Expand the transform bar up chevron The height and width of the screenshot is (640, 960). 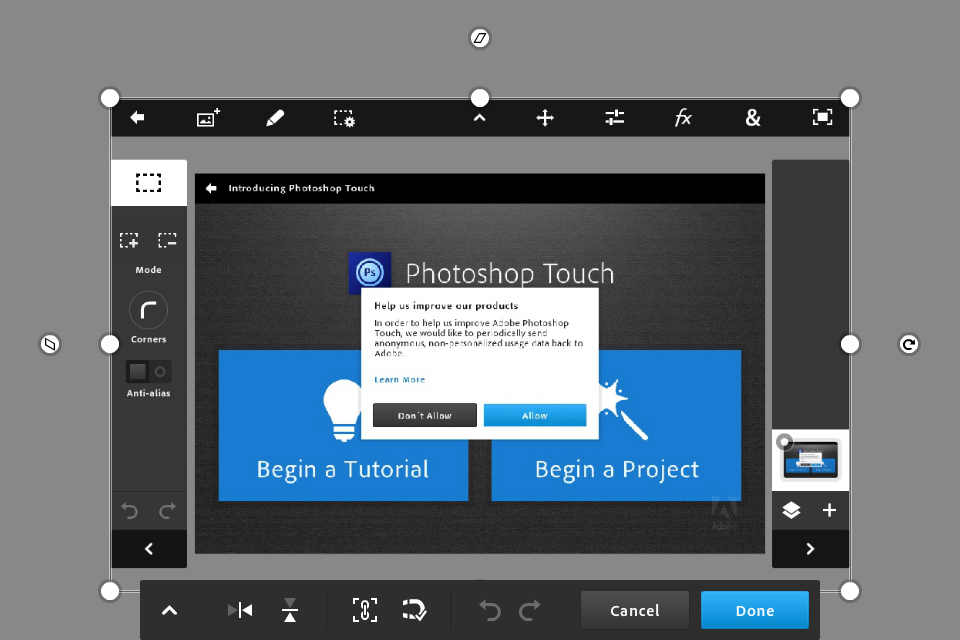coord(170,610)
